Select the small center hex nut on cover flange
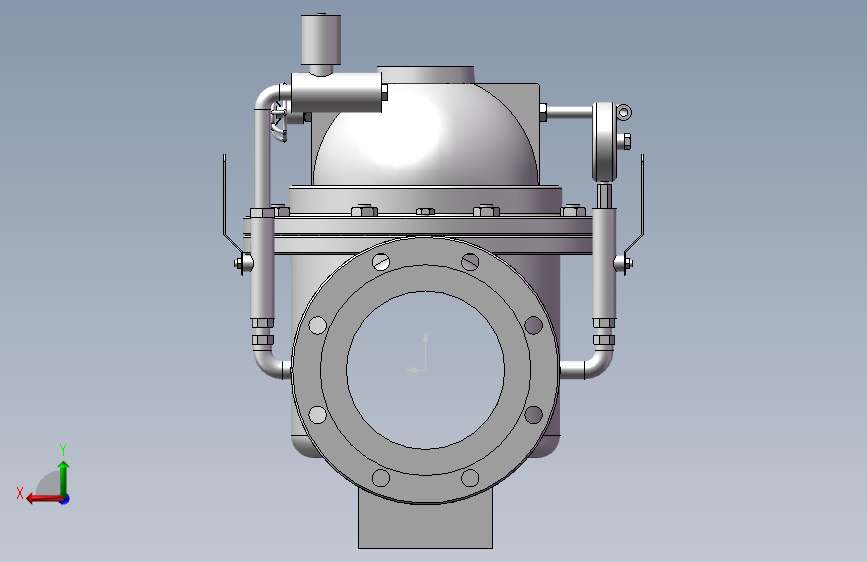This screenshot has width=867, height=562. 425,211
